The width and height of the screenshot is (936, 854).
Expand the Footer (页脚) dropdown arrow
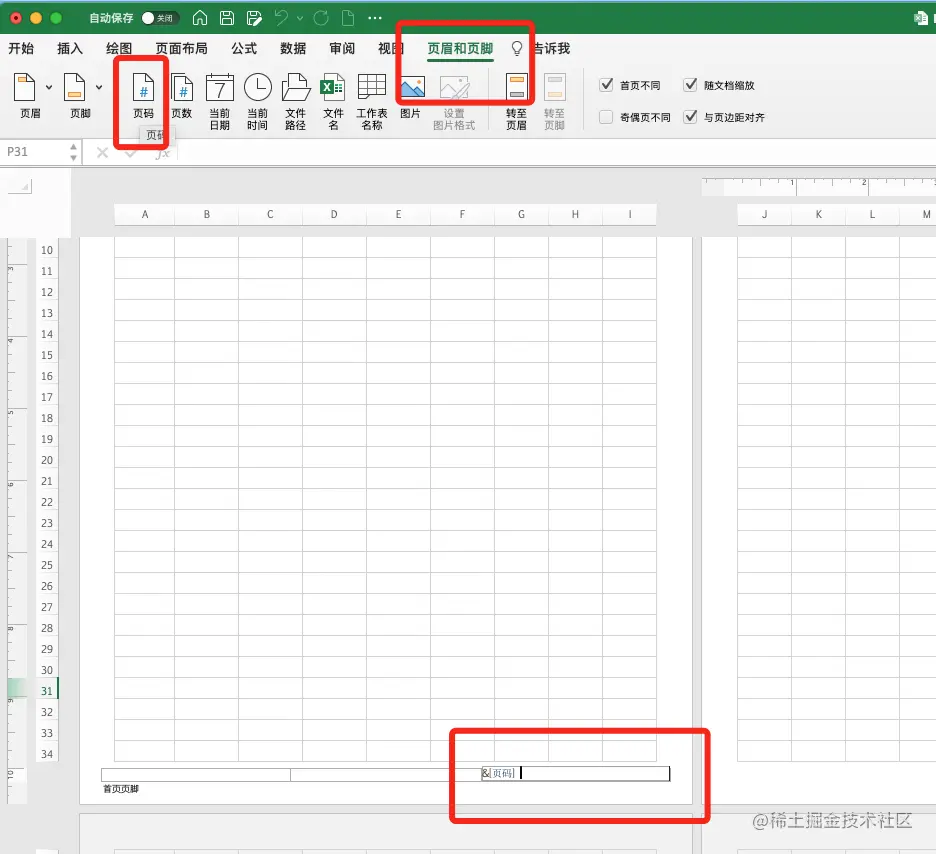coord(99,87)
